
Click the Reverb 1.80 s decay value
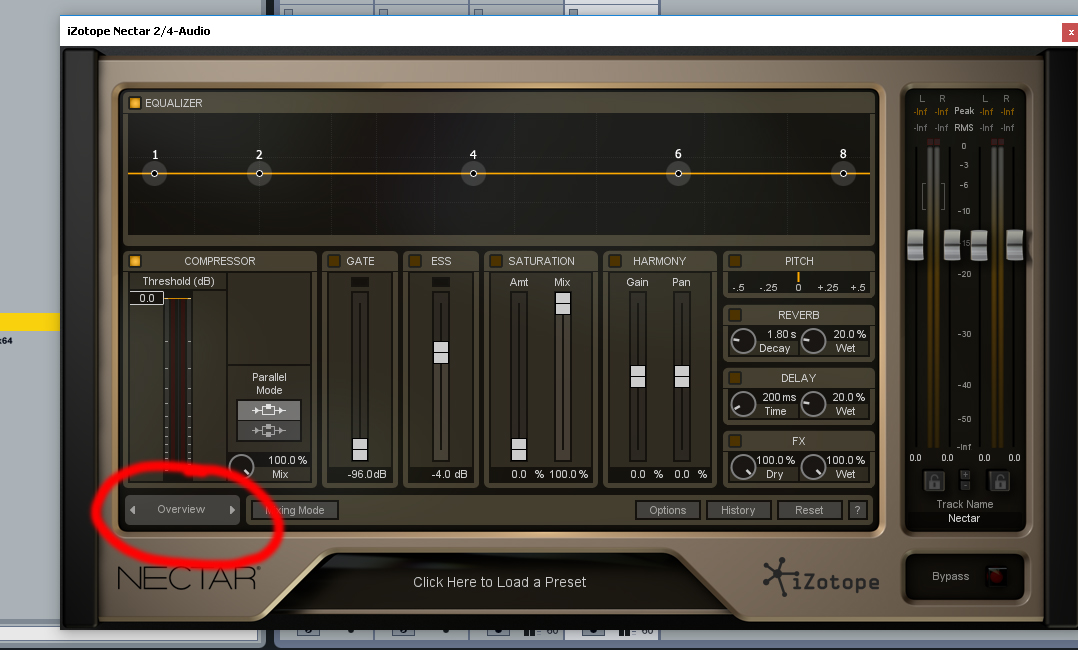click(782, 334)
